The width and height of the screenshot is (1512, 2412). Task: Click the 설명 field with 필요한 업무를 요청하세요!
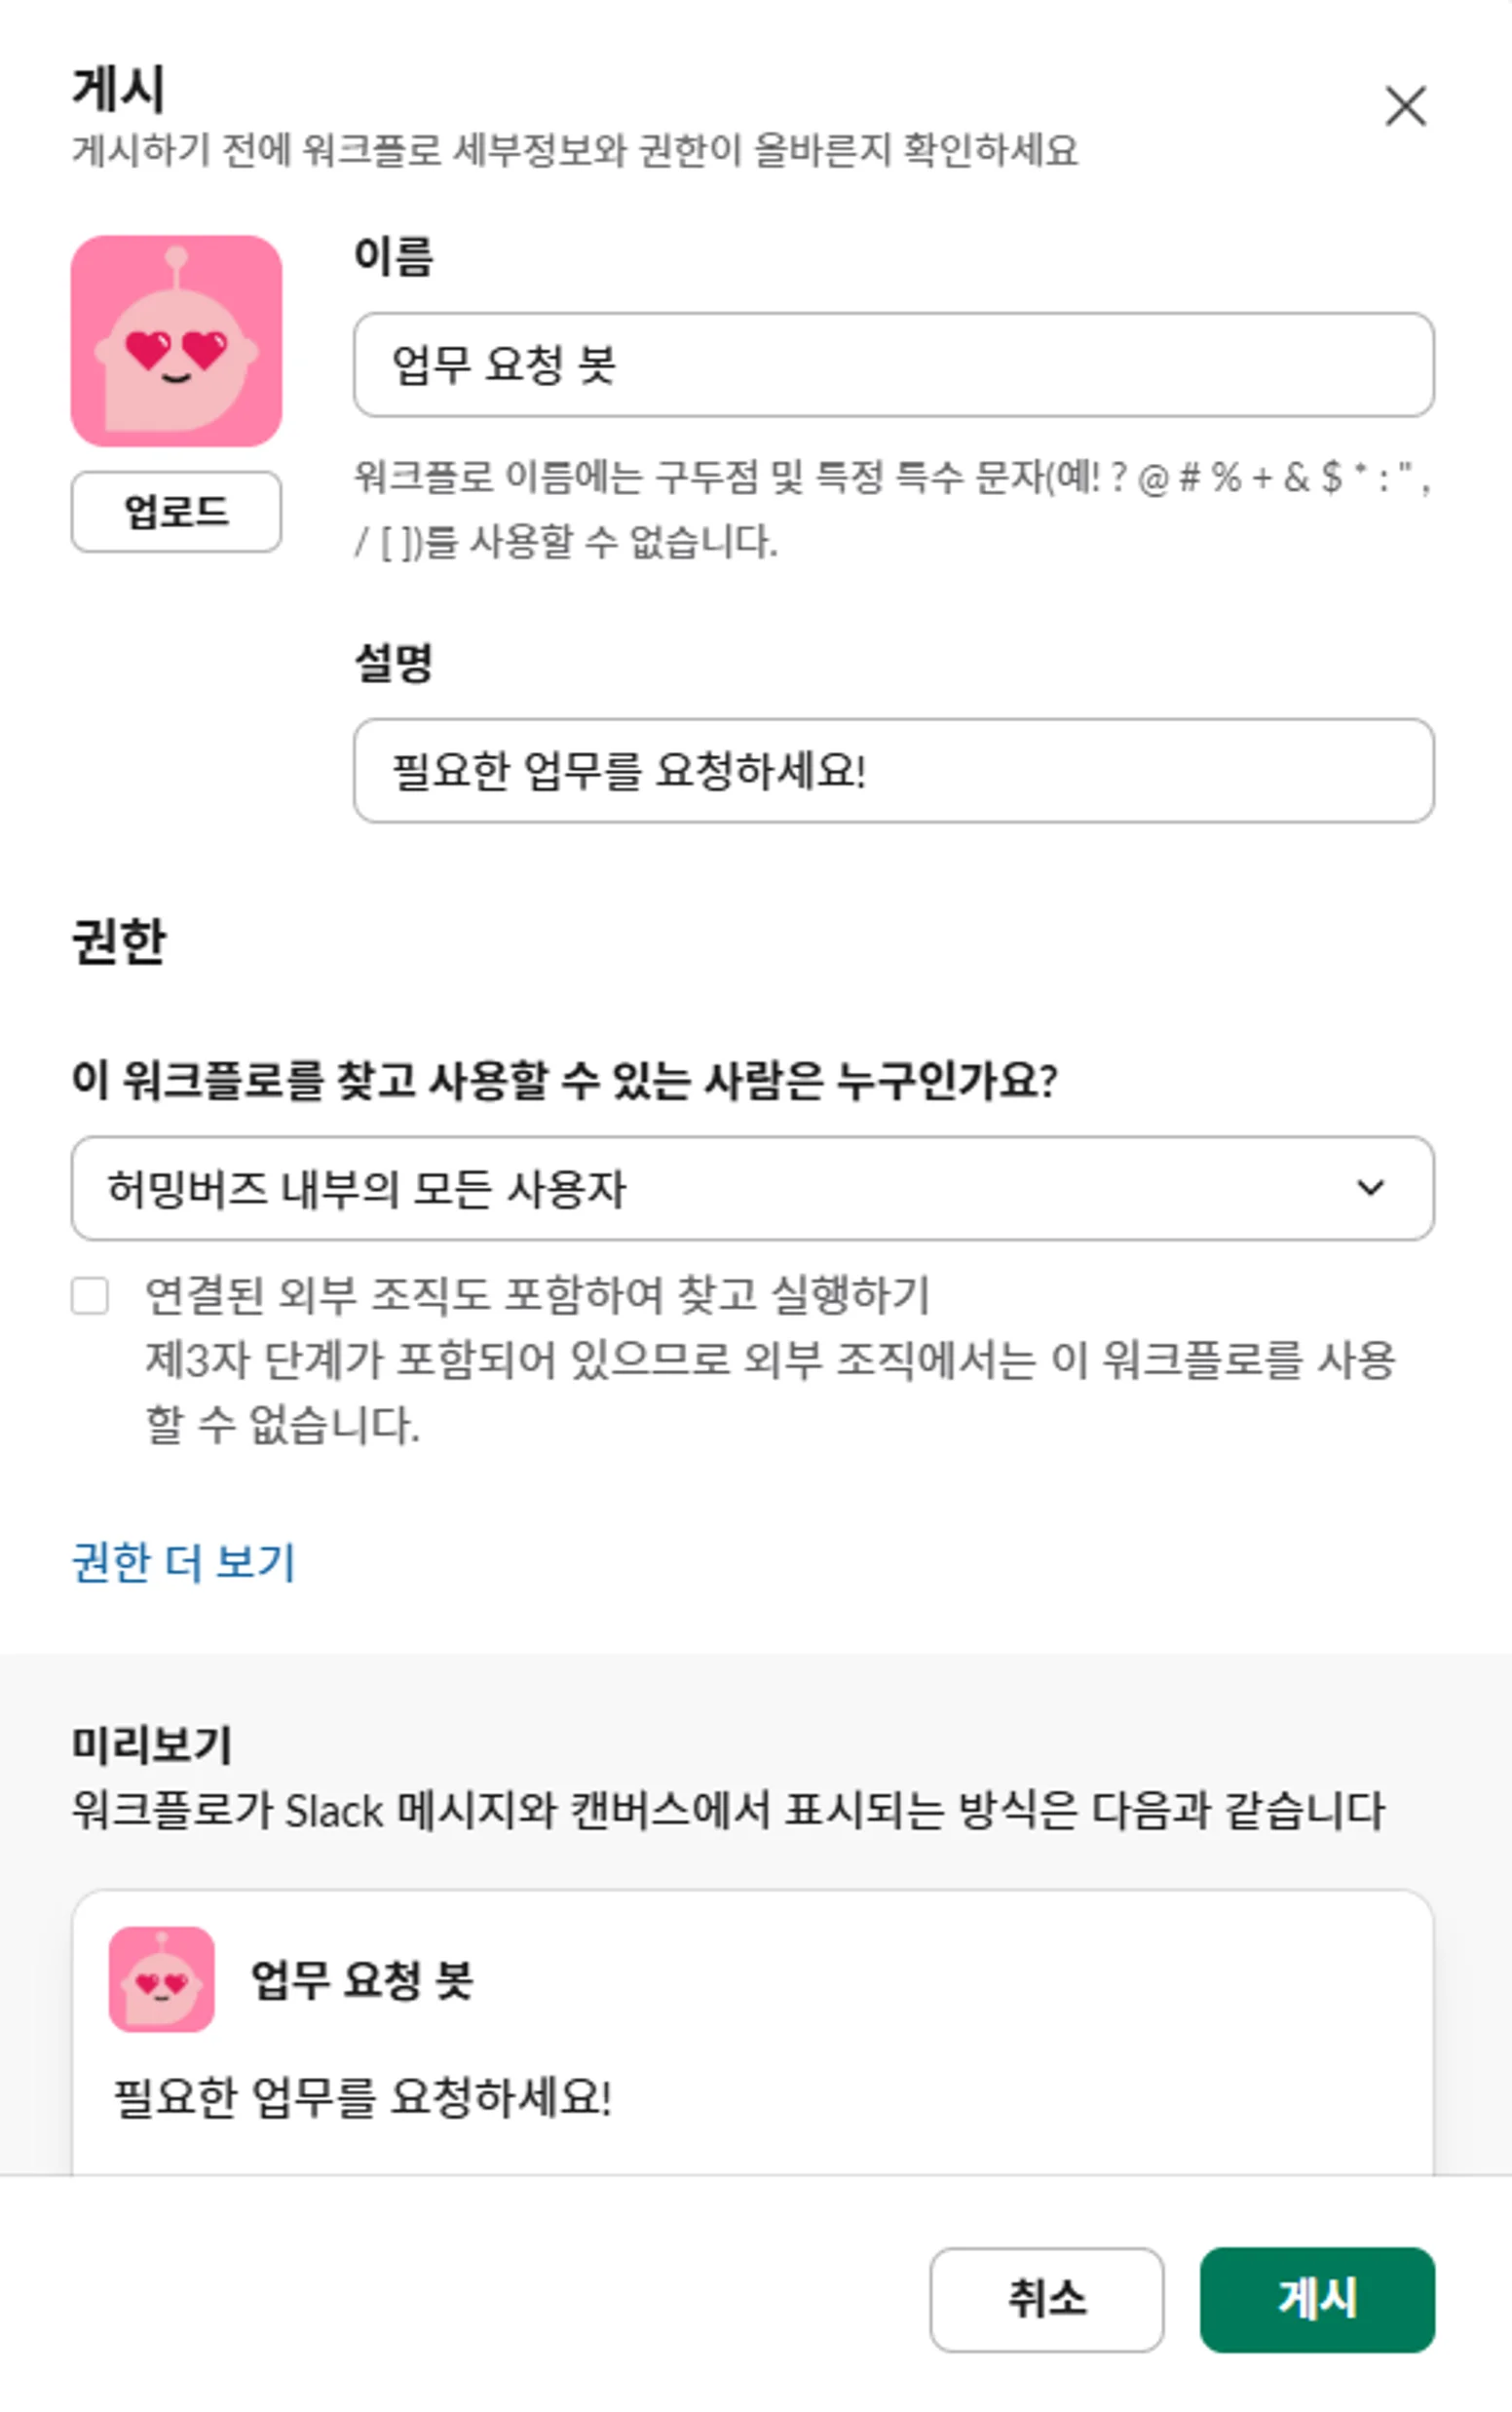click(893, 771)
